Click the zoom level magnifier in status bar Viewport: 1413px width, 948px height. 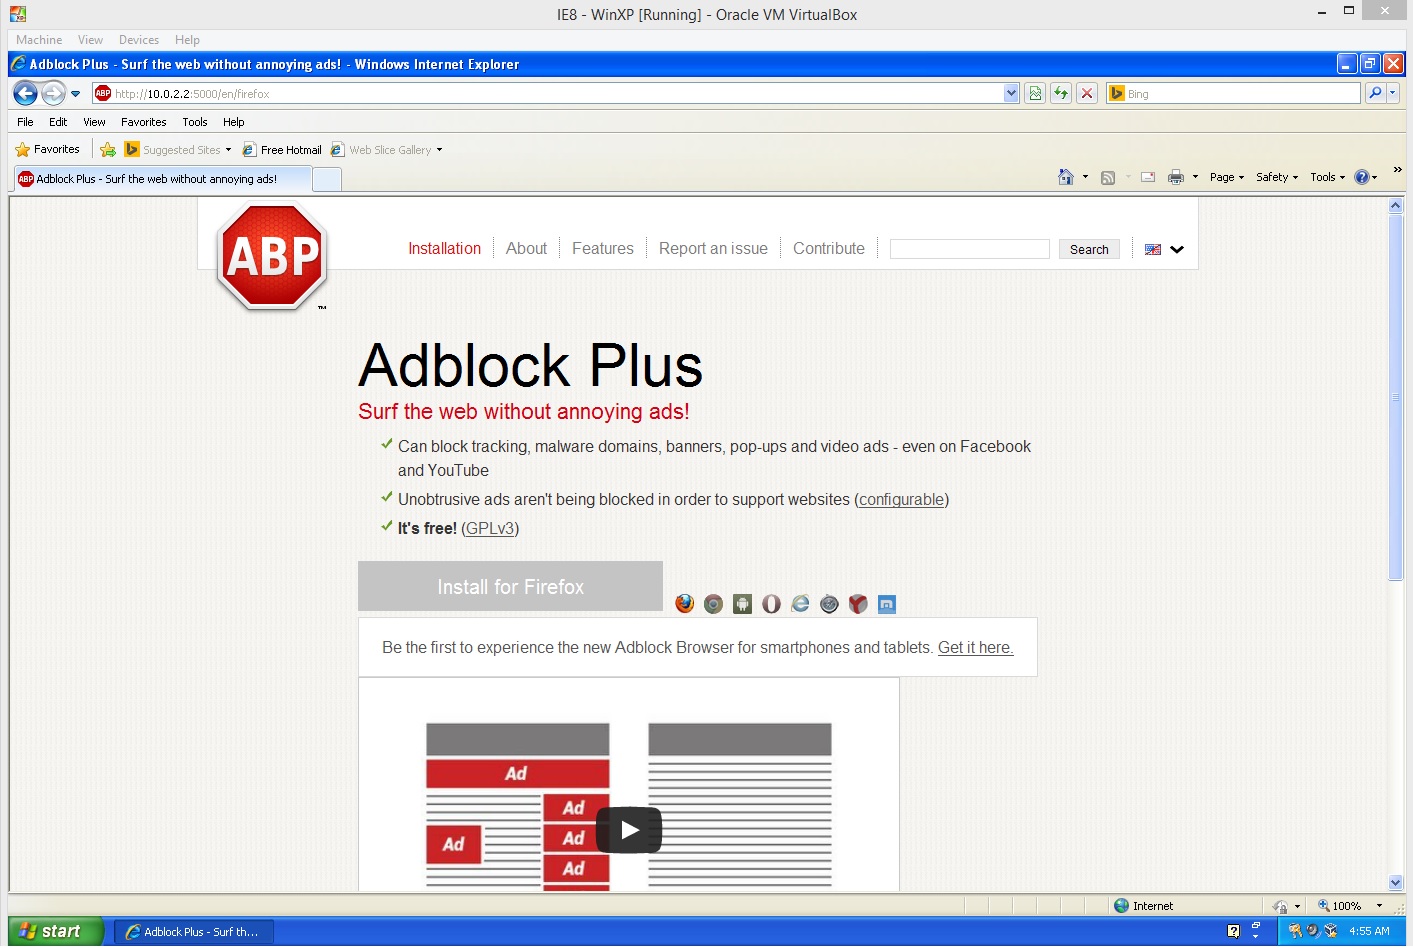point(1324,905)
